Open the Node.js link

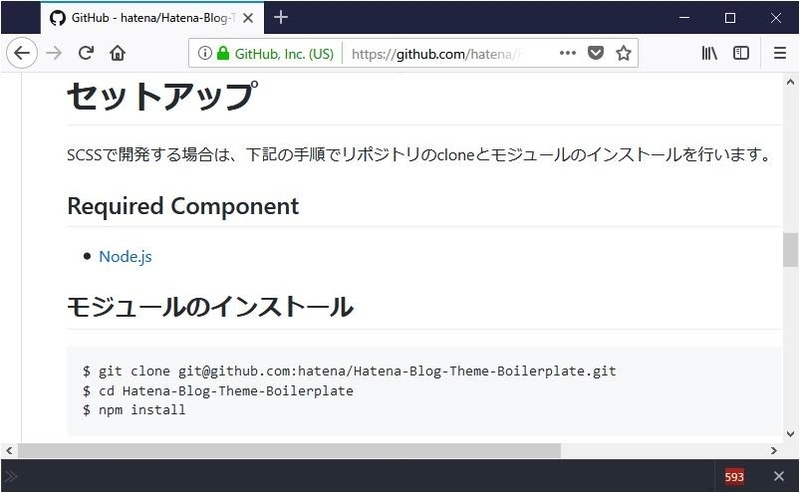pos(125,257)
